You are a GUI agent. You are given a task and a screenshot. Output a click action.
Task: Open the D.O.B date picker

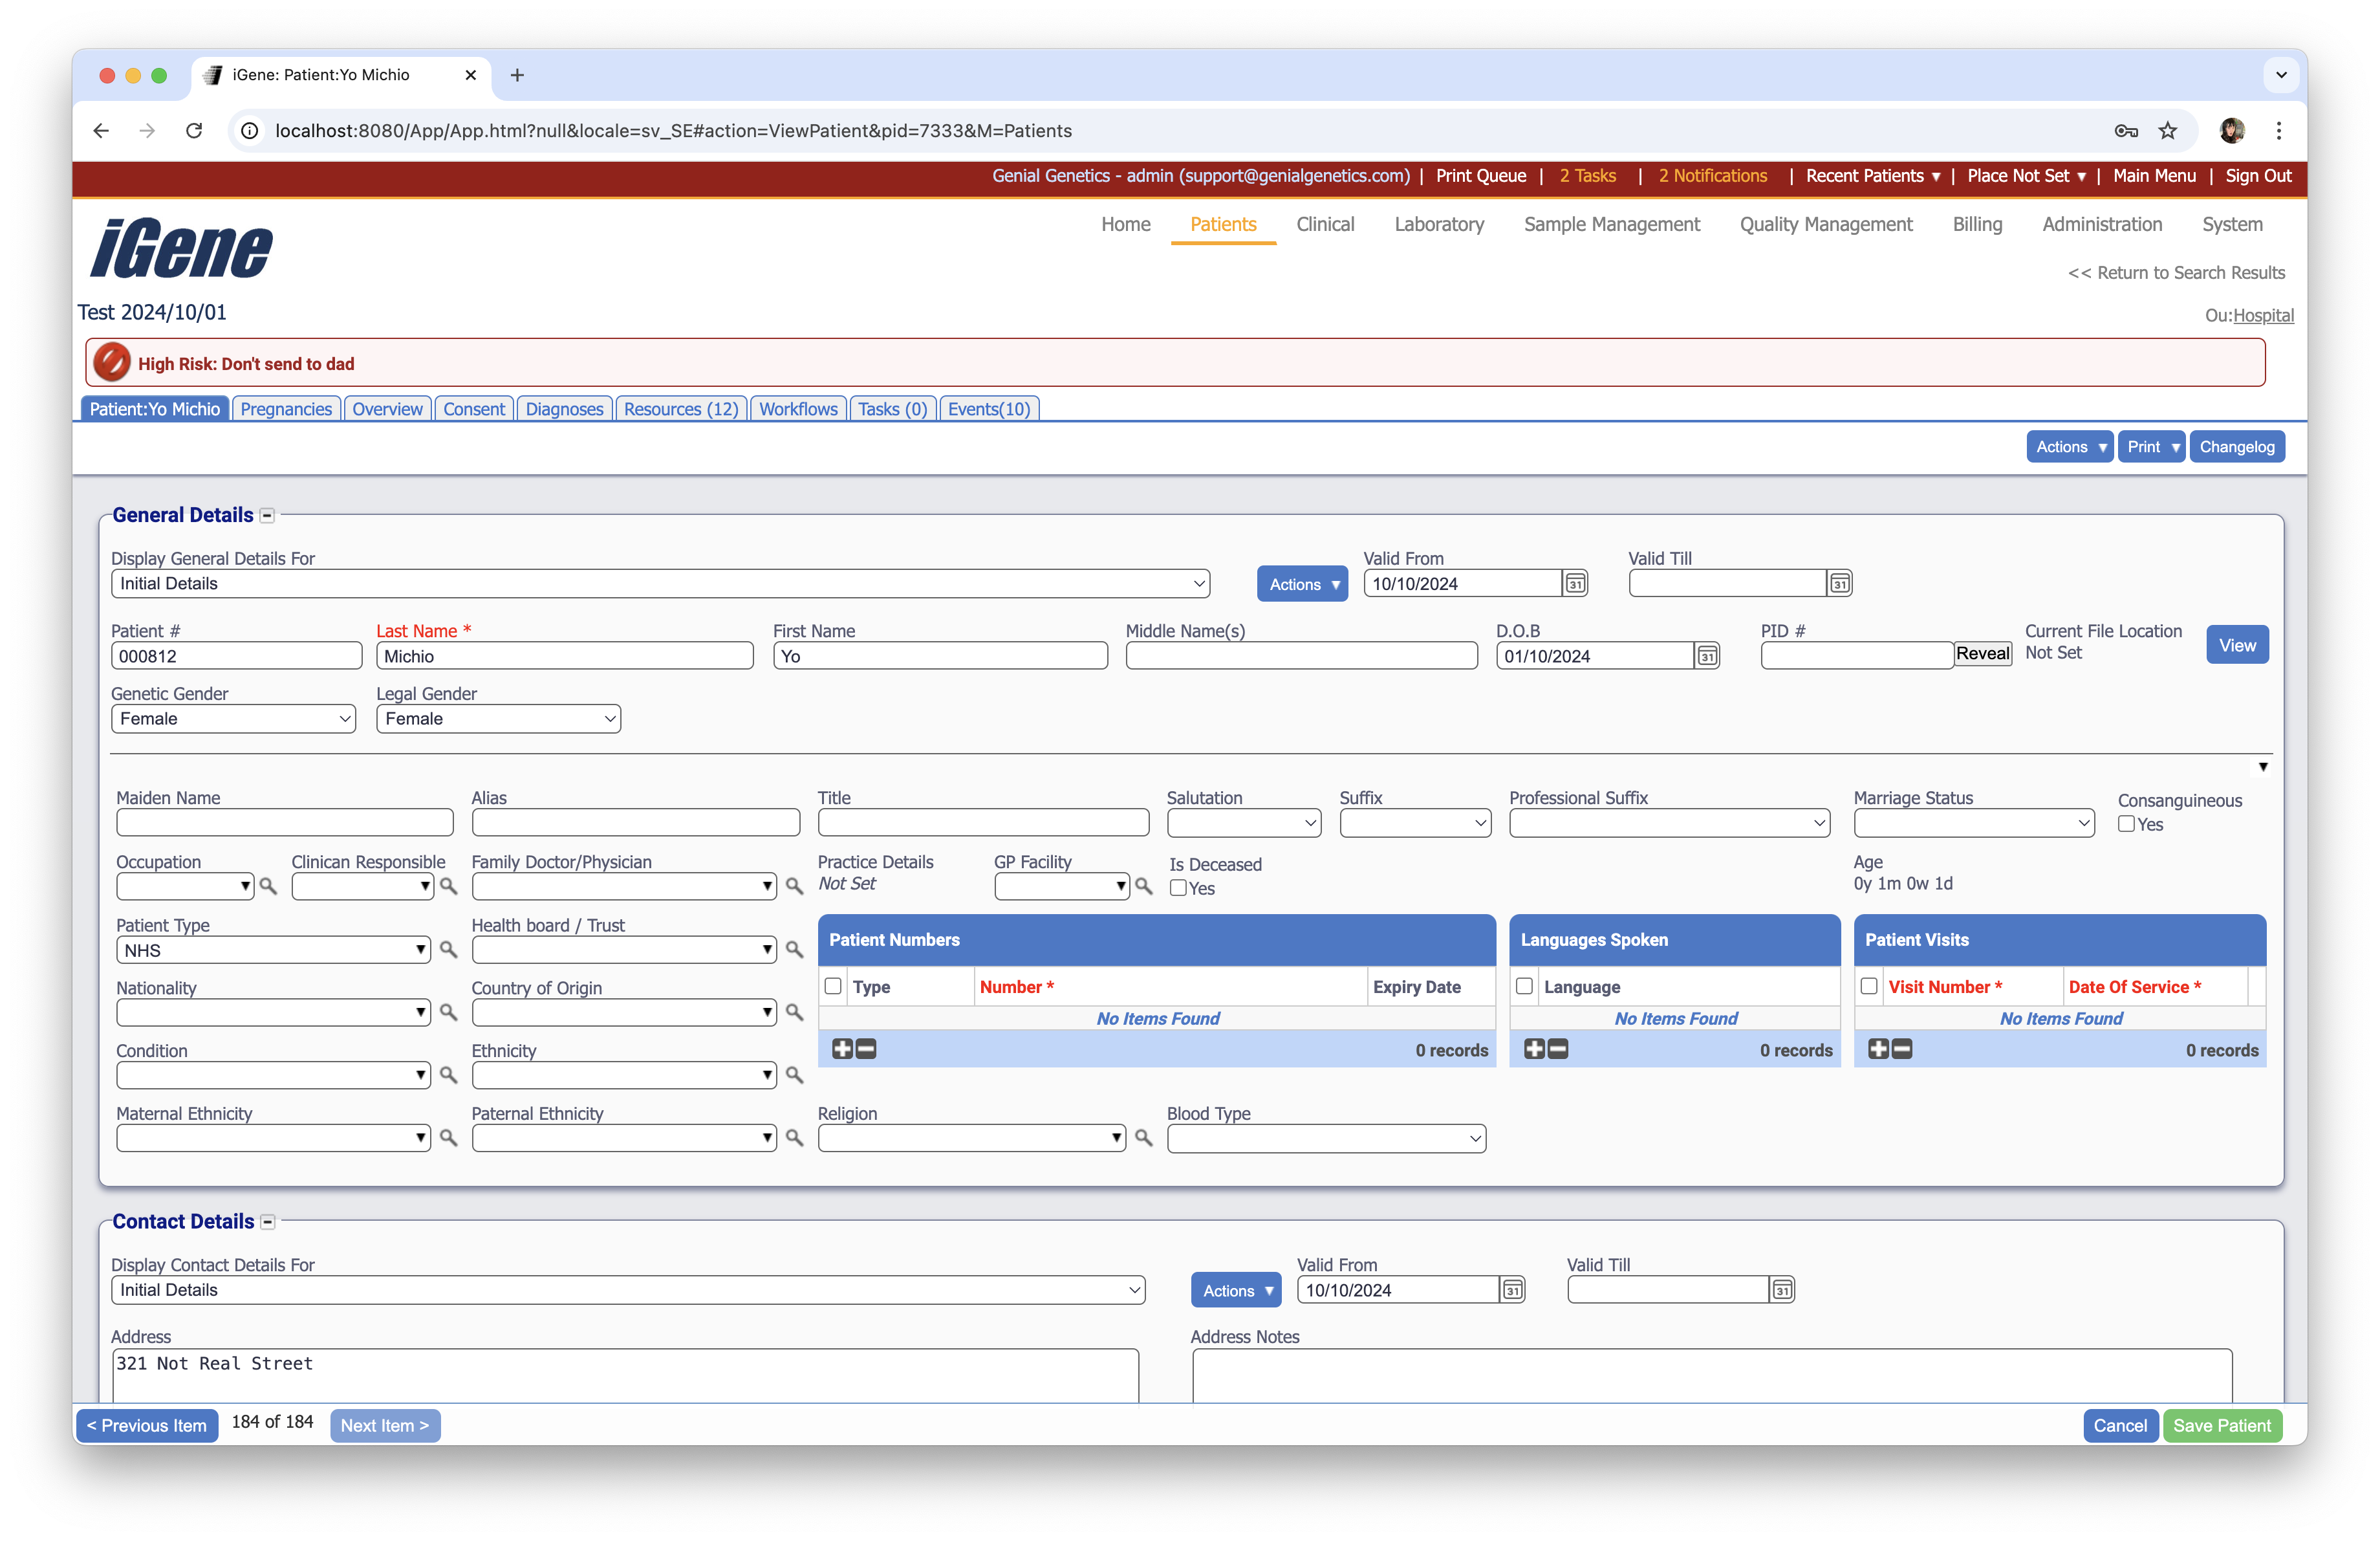coord(1707,655)
